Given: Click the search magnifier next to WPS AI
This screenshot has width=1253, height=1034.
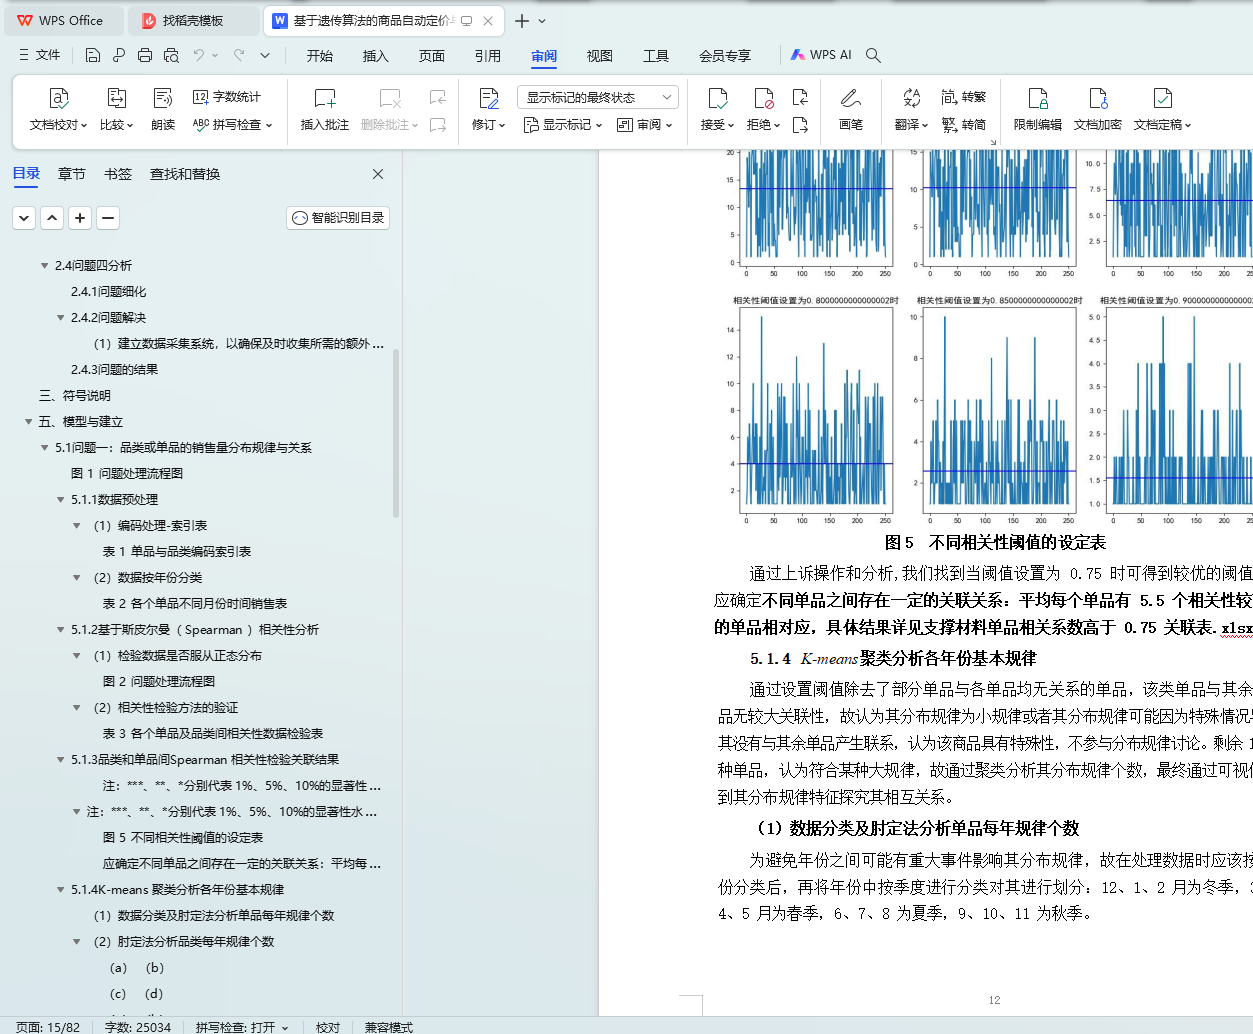Looking at the screenshot, I should tap(873, 55).
